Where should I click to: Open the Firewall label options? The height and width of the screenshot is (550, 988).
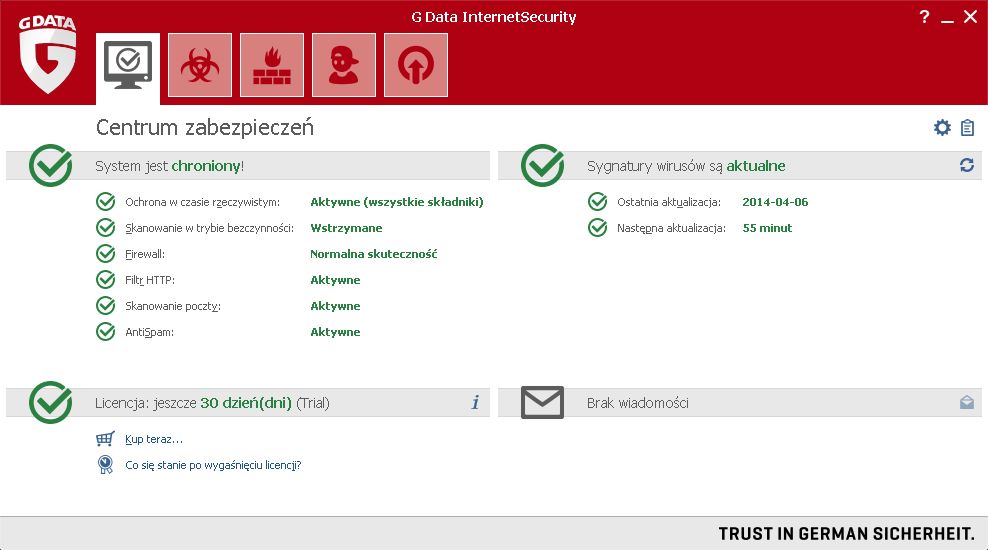145,255
